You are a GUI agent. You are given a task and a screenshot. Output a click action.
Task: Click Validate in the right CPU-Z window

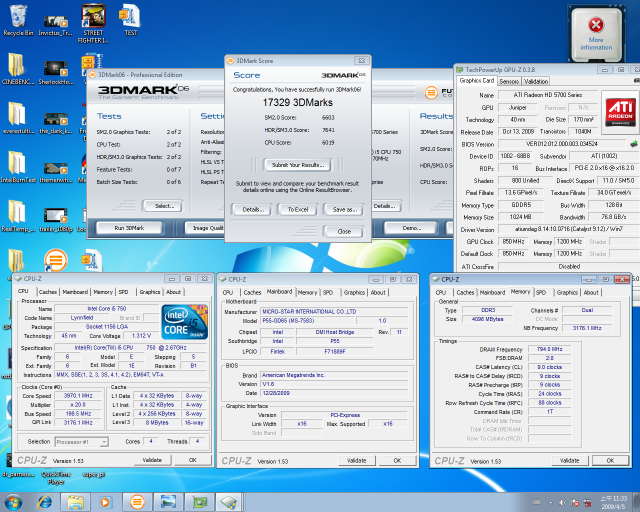(569, 461)
